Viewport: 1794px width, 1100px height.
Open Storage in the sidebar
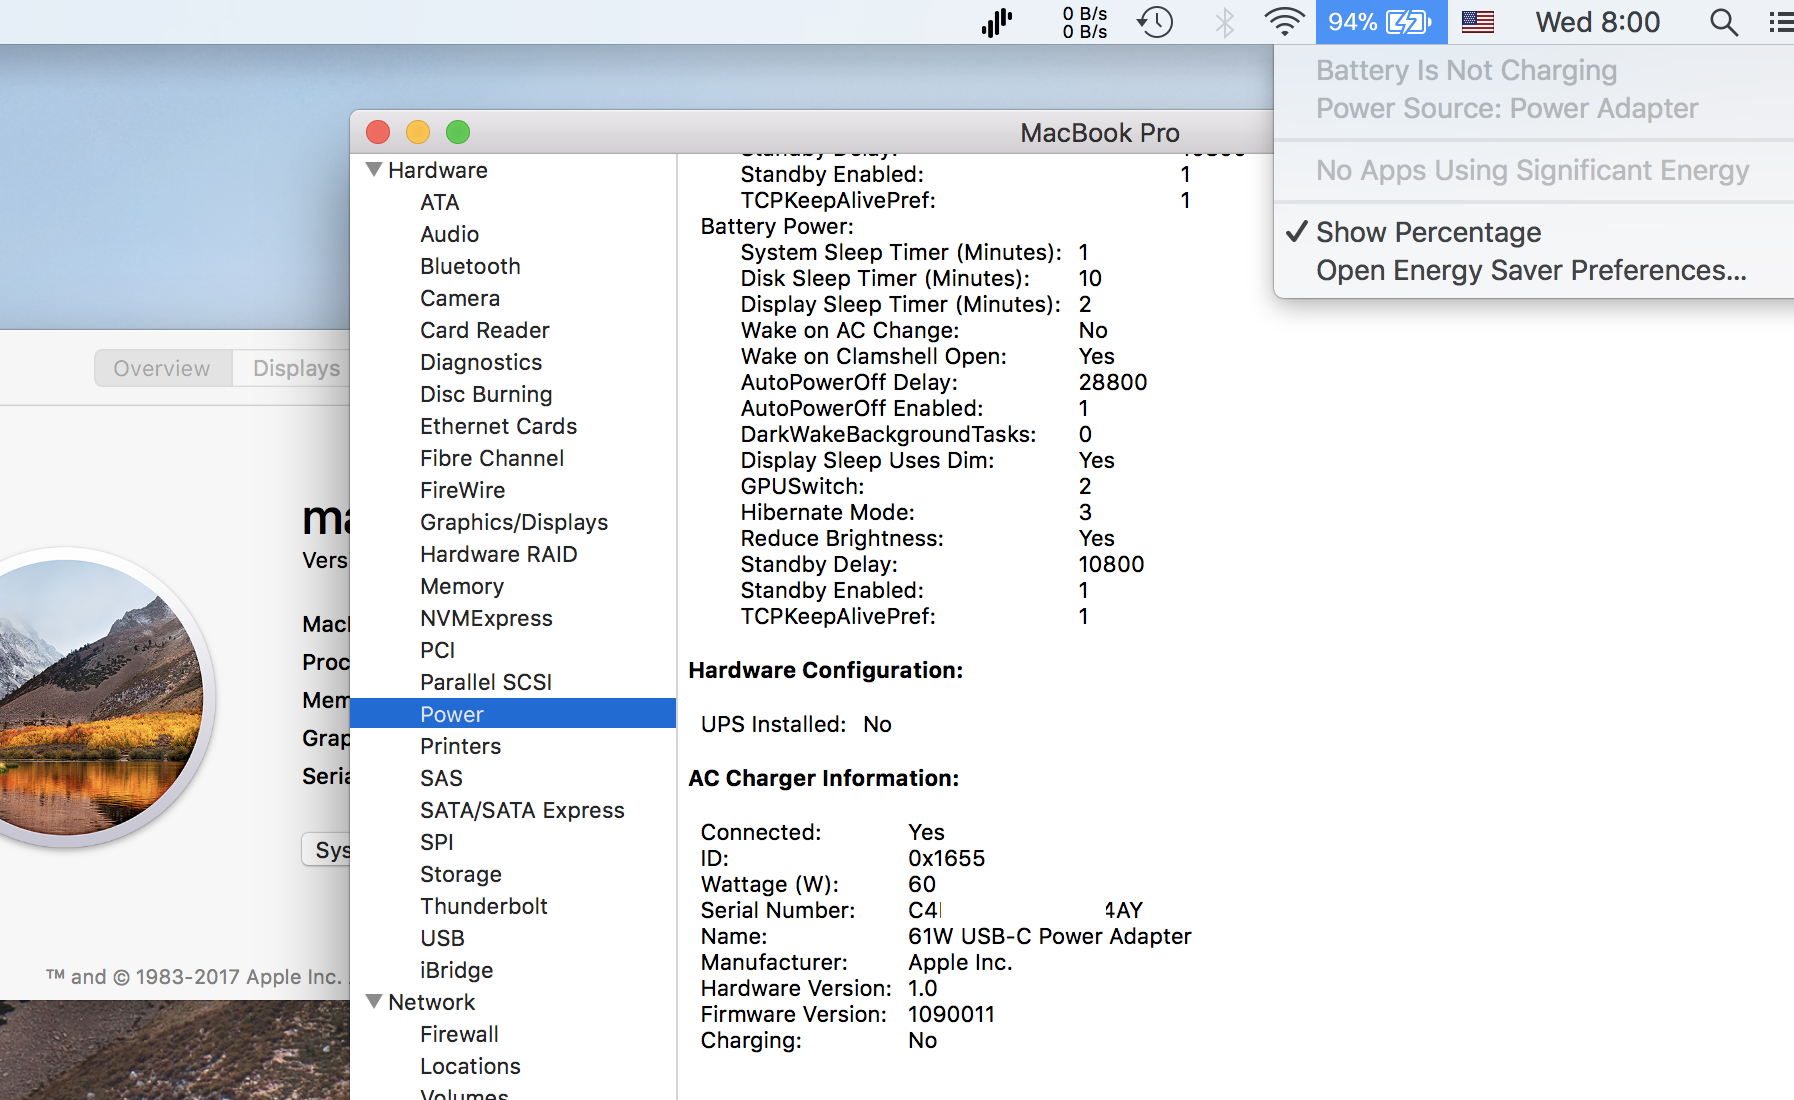point(460,874)
